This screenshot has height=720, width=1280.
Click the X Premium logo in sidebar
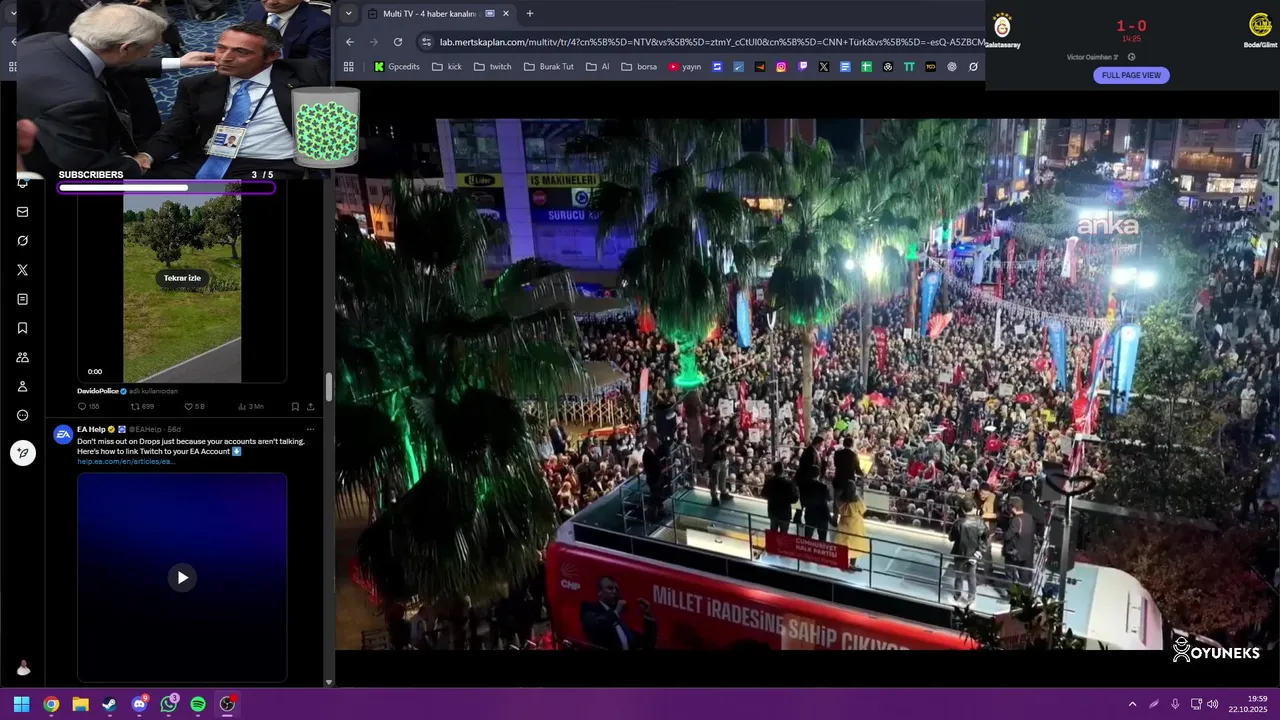coord(23,270)
